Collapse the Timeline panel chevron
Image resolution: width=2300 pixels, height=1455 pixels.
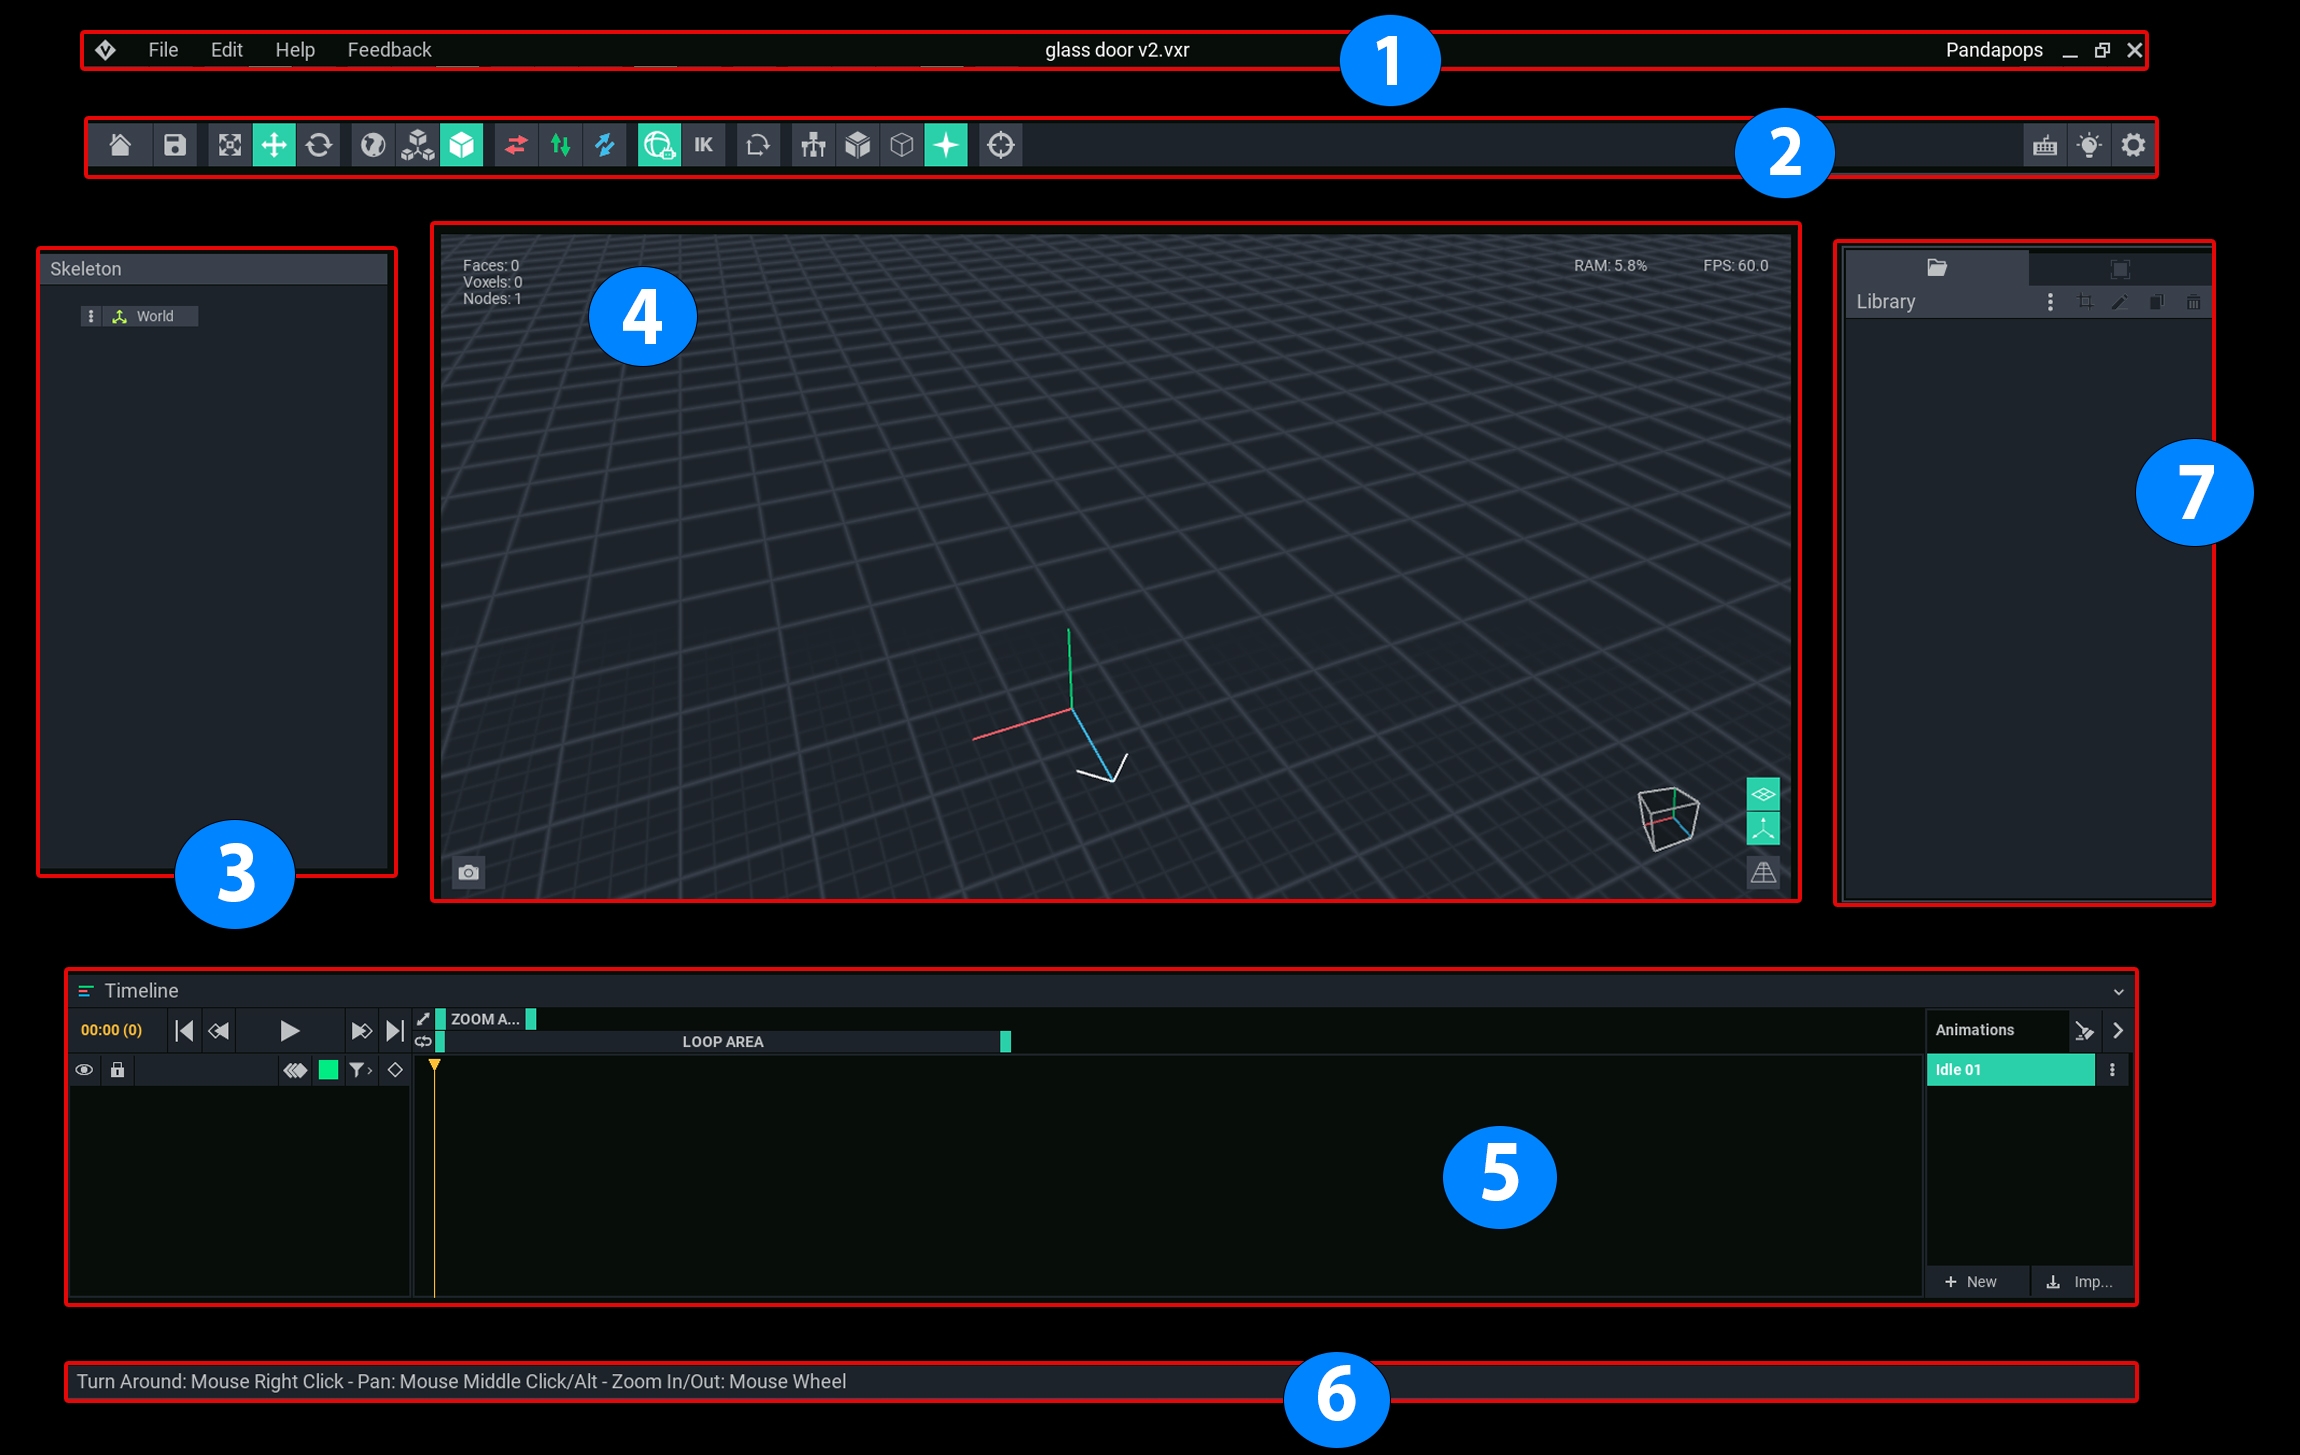pyautogui.click(x=2118, y=992)
